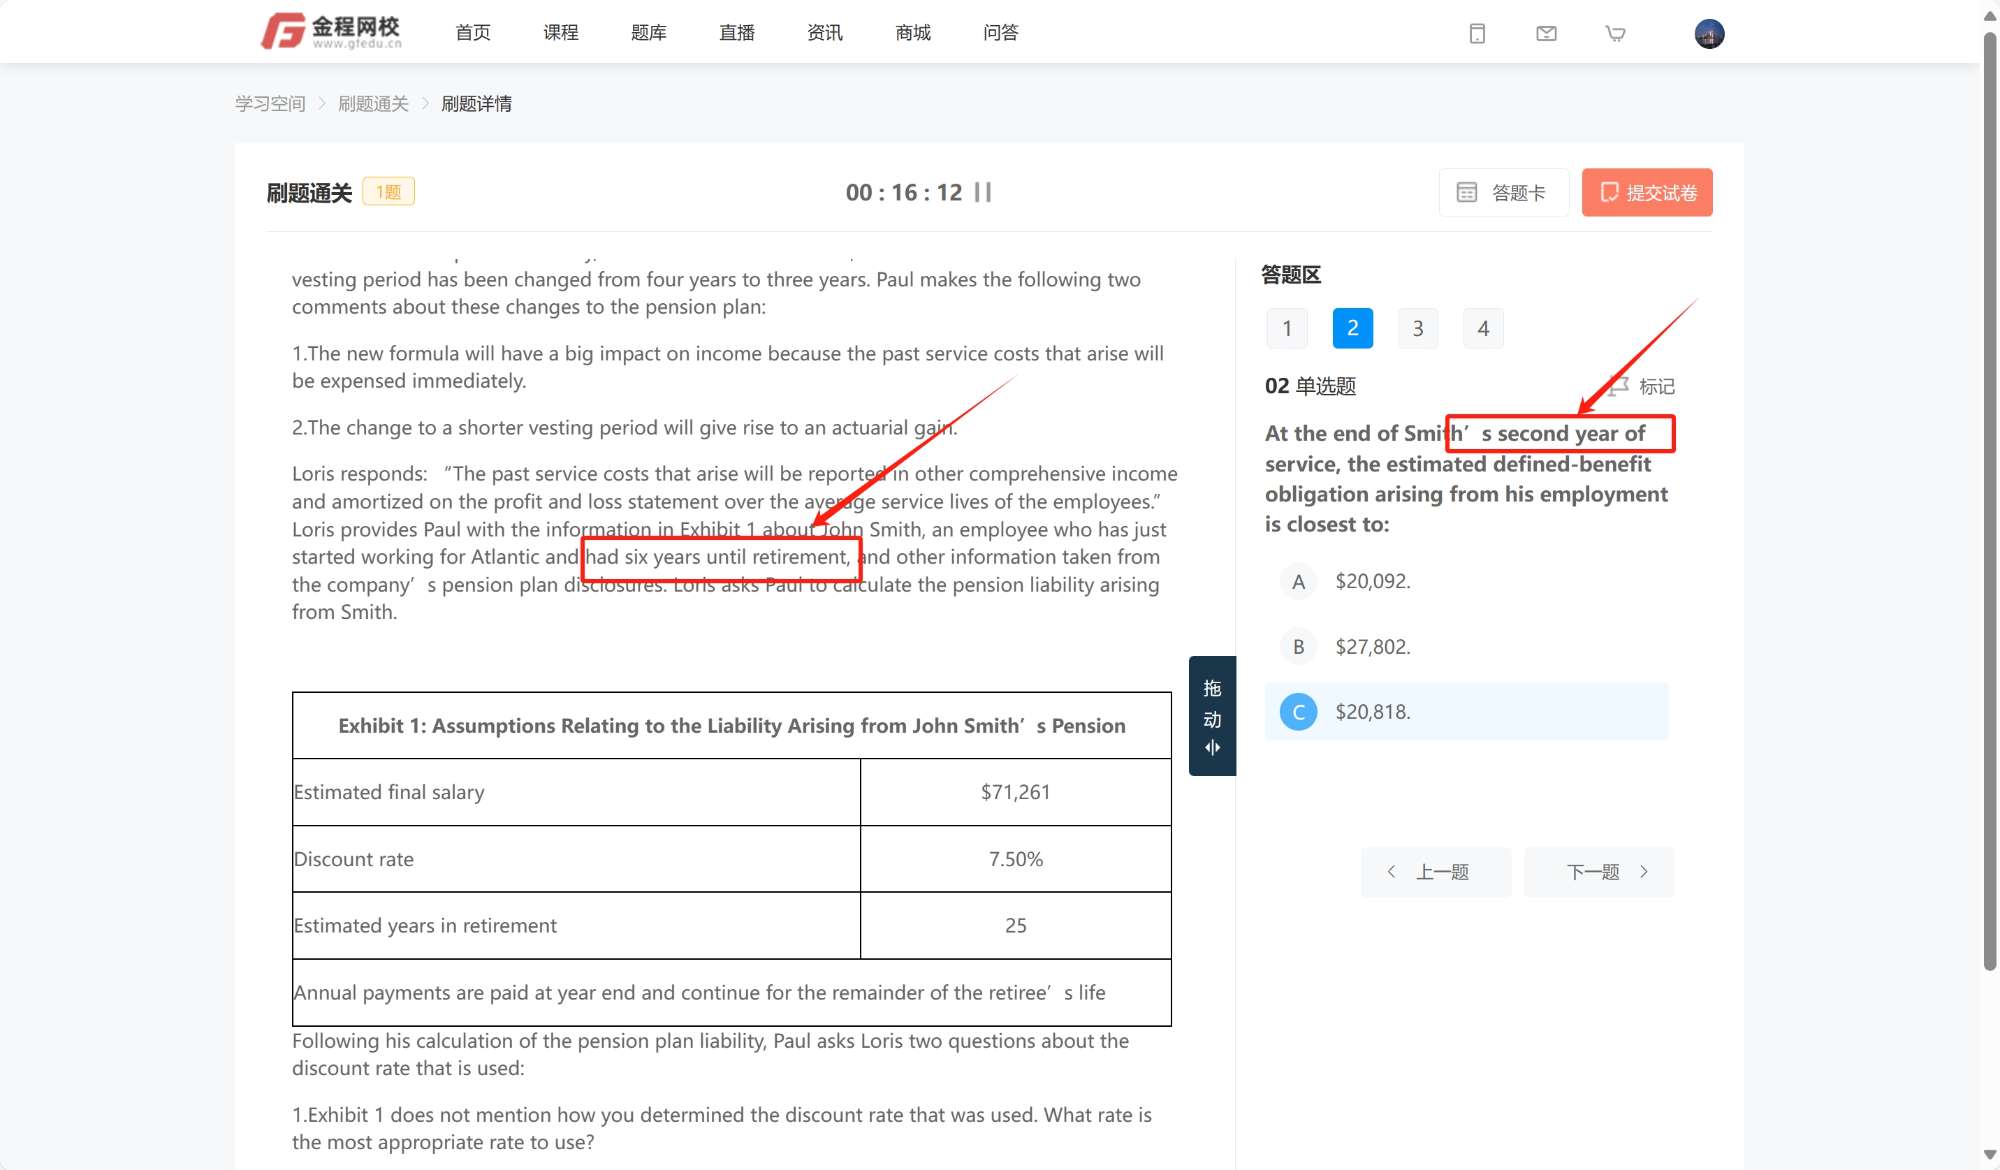2000x1170 pixels.
Task: Click 刷题通关 breadcrumb link
Action: [x=373, y=104]
